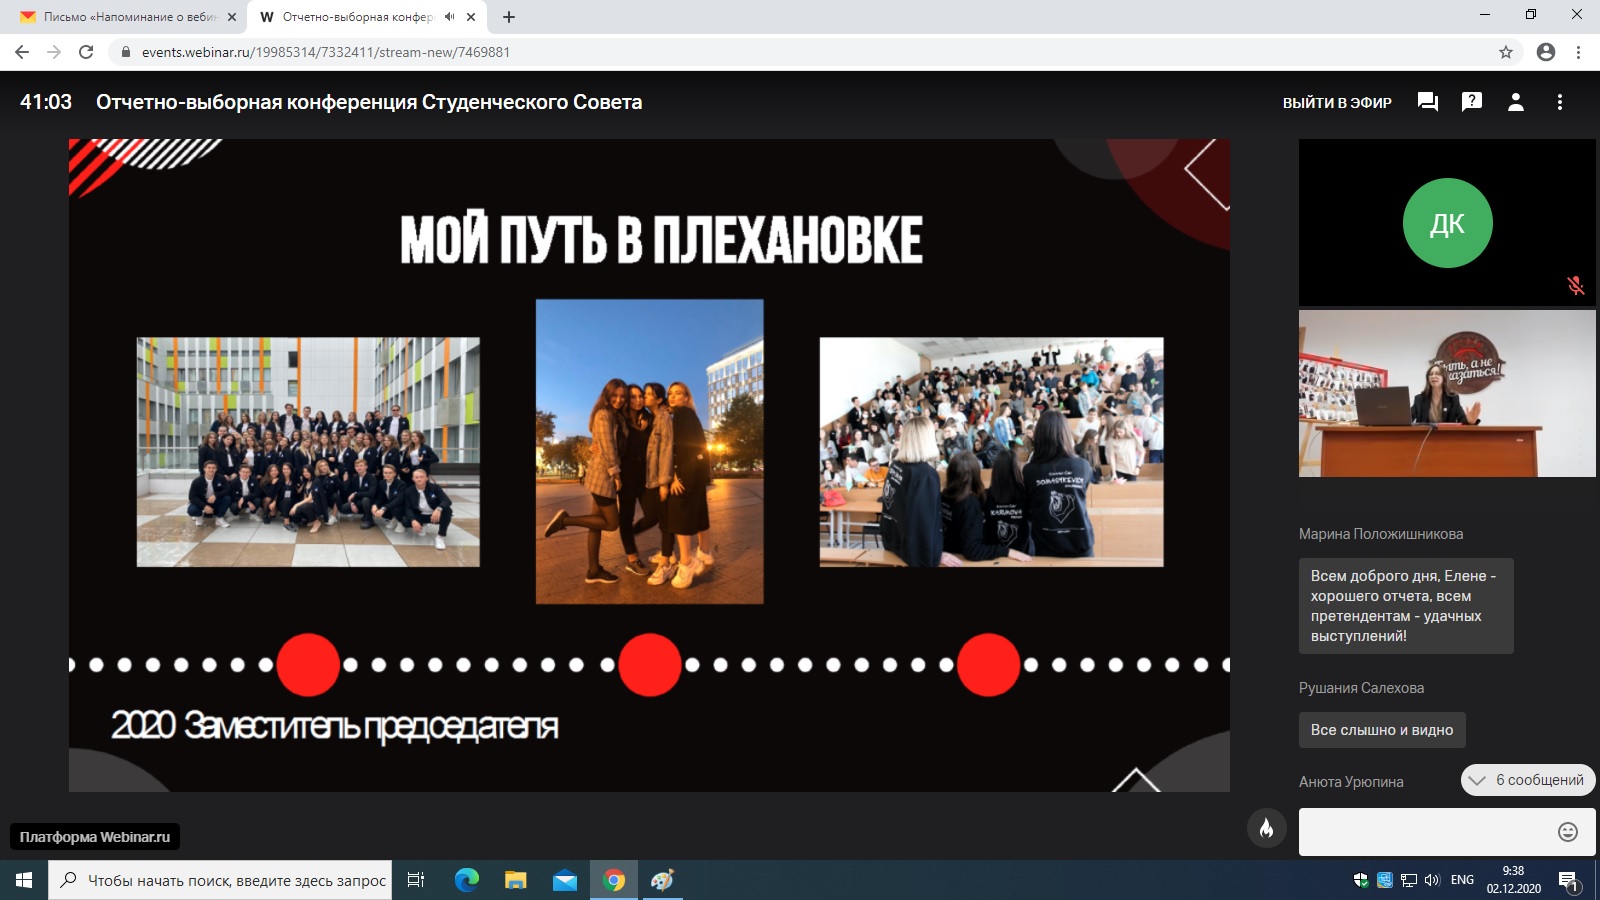The height and width of the screenshot is (900, 1600).
Task: Expand the 6 сообщений new messages pill
Action: [x=1528, y=780]
